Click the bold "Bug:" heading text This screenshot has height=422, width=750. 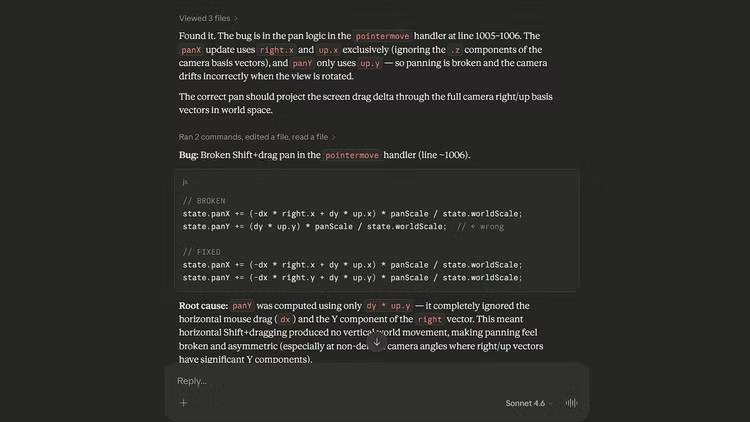(x=188, y=155)
